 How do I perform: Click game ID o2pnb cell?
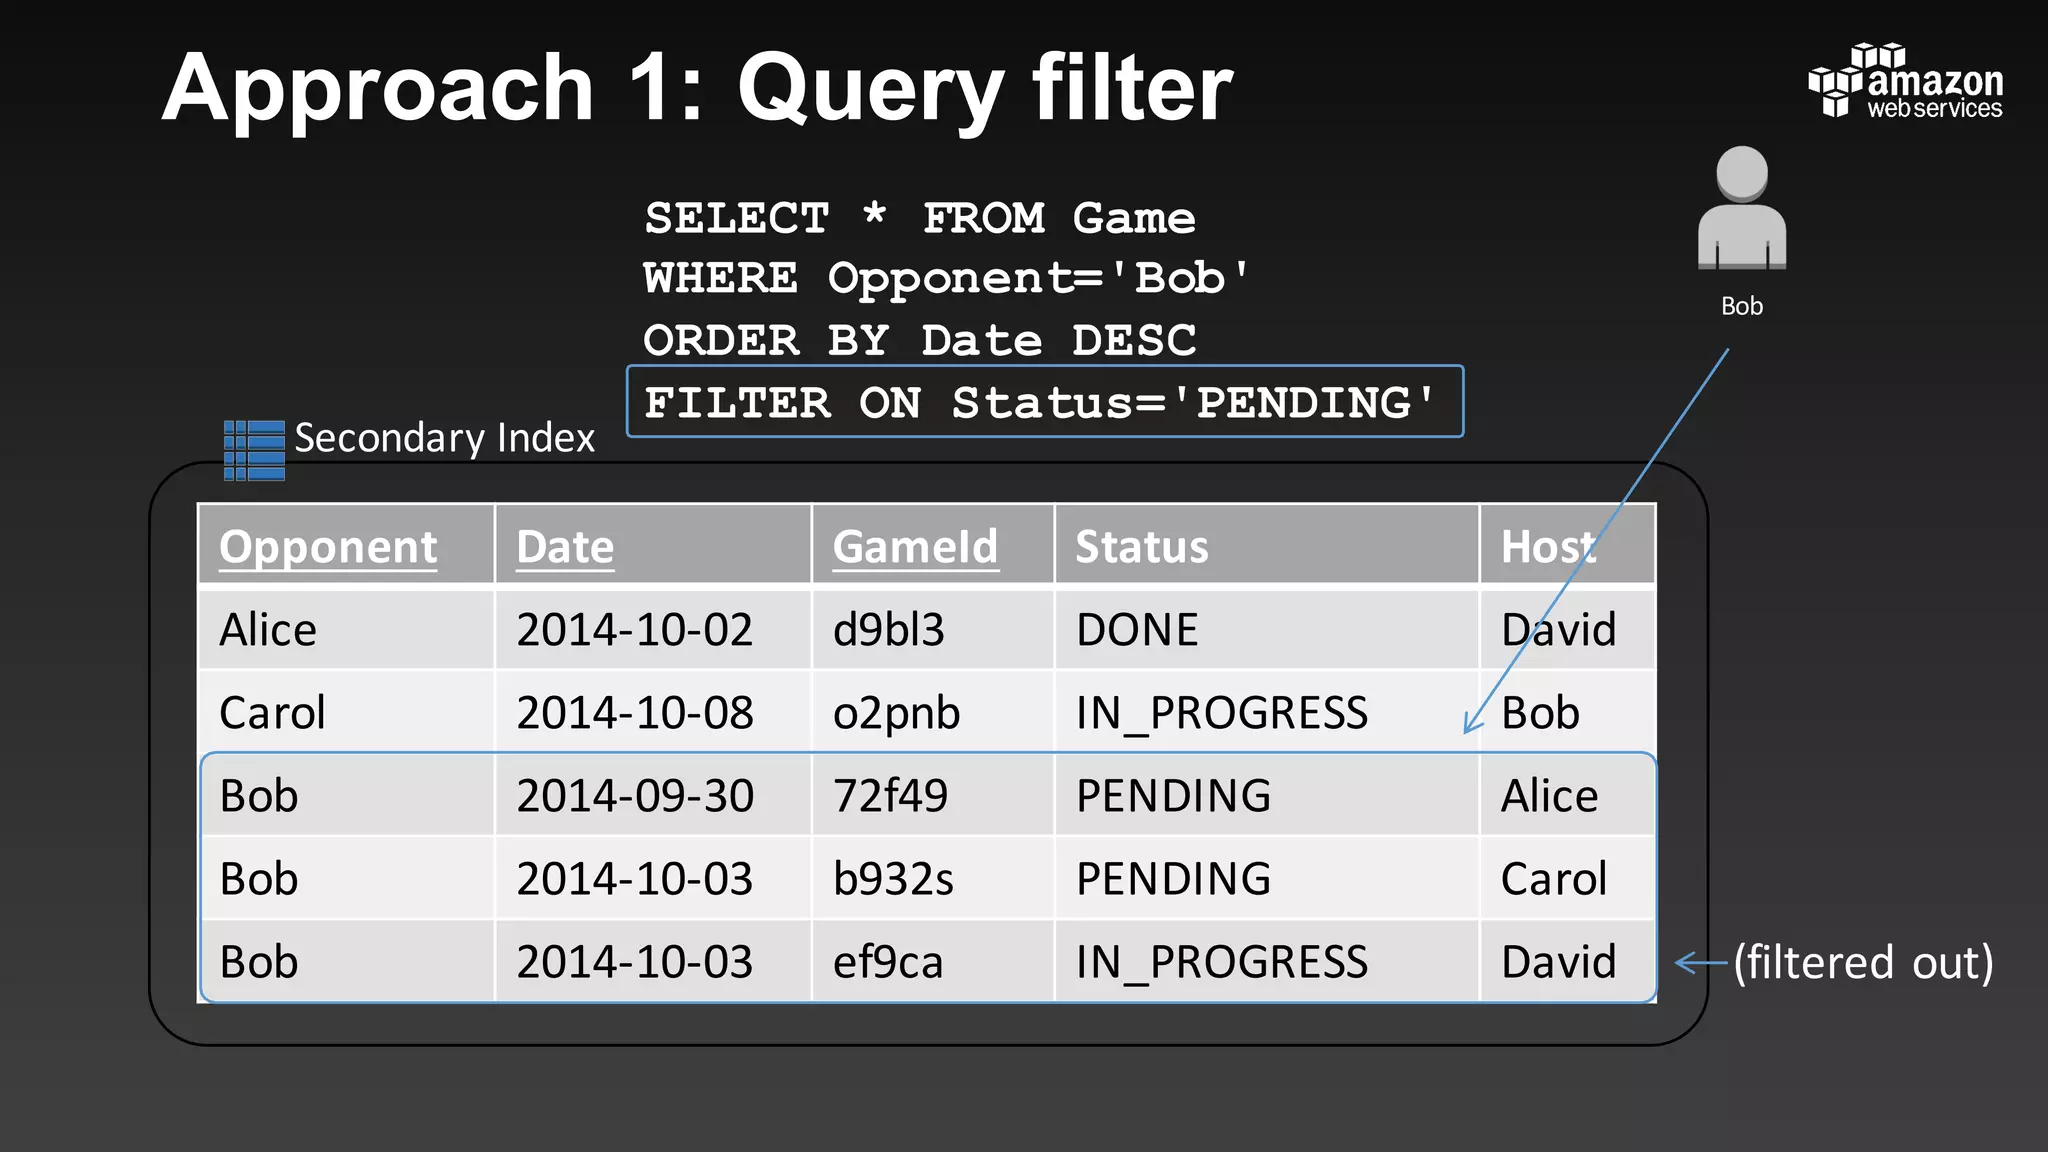point(896,713)
